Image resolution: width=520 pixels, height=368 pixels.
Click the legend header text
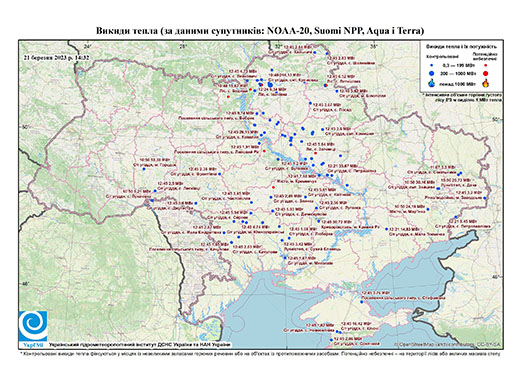point(462,47)
